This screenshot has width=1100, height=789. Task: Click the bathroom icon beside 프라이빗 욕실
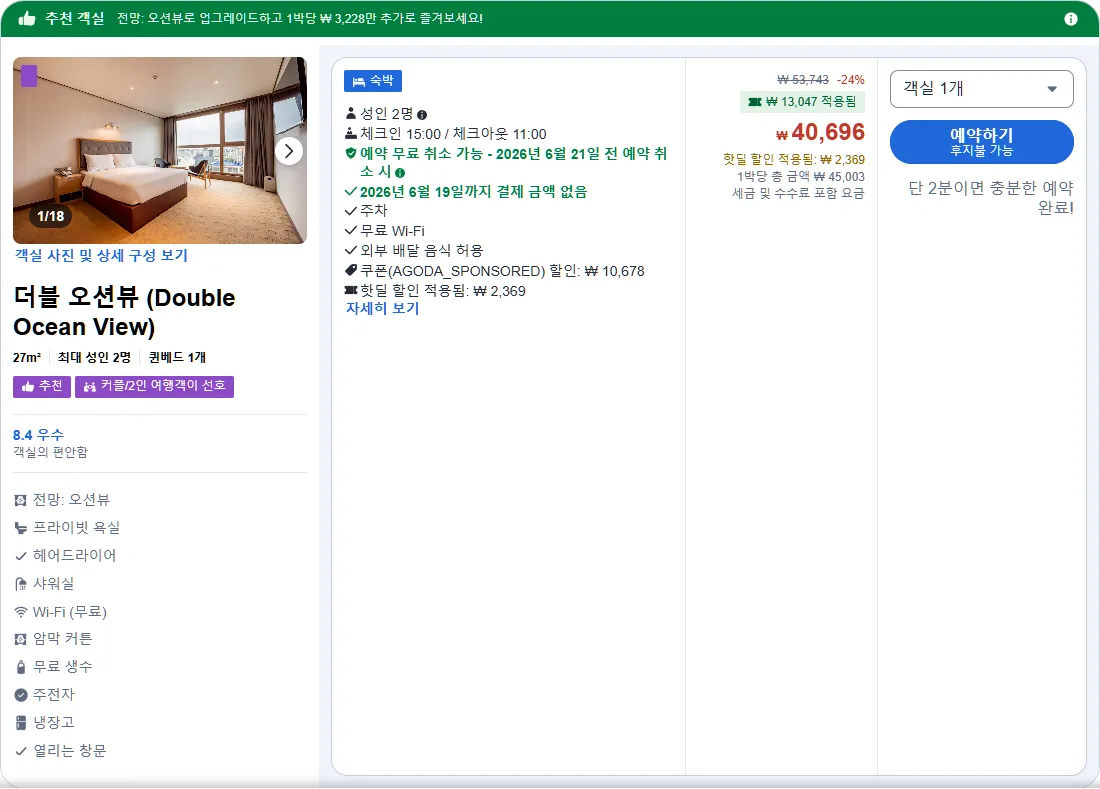point(20,528)
